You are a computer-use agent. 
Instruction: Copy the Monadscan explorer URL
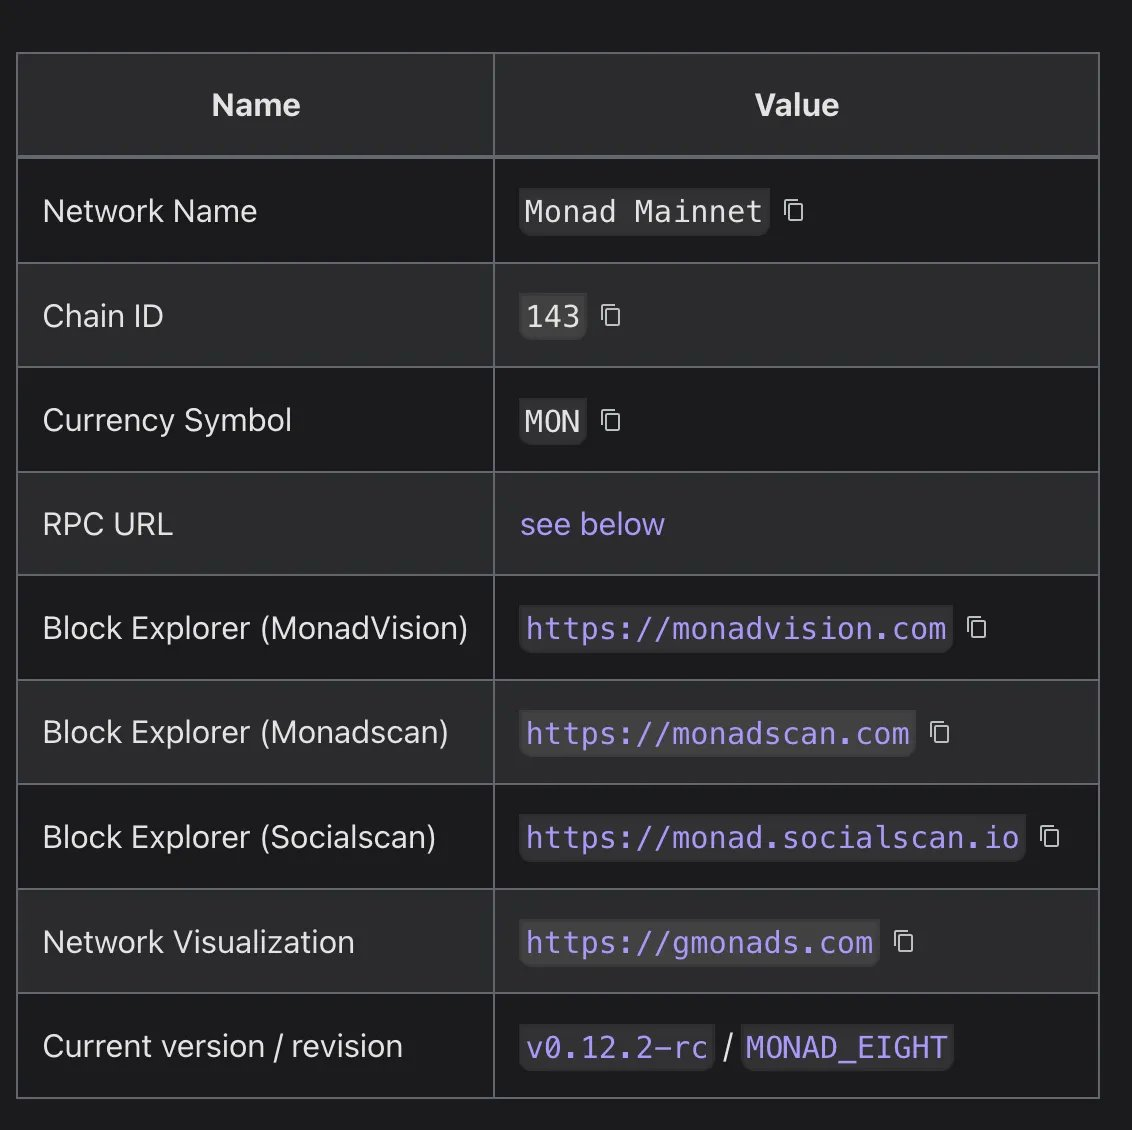tap(940, 733)
